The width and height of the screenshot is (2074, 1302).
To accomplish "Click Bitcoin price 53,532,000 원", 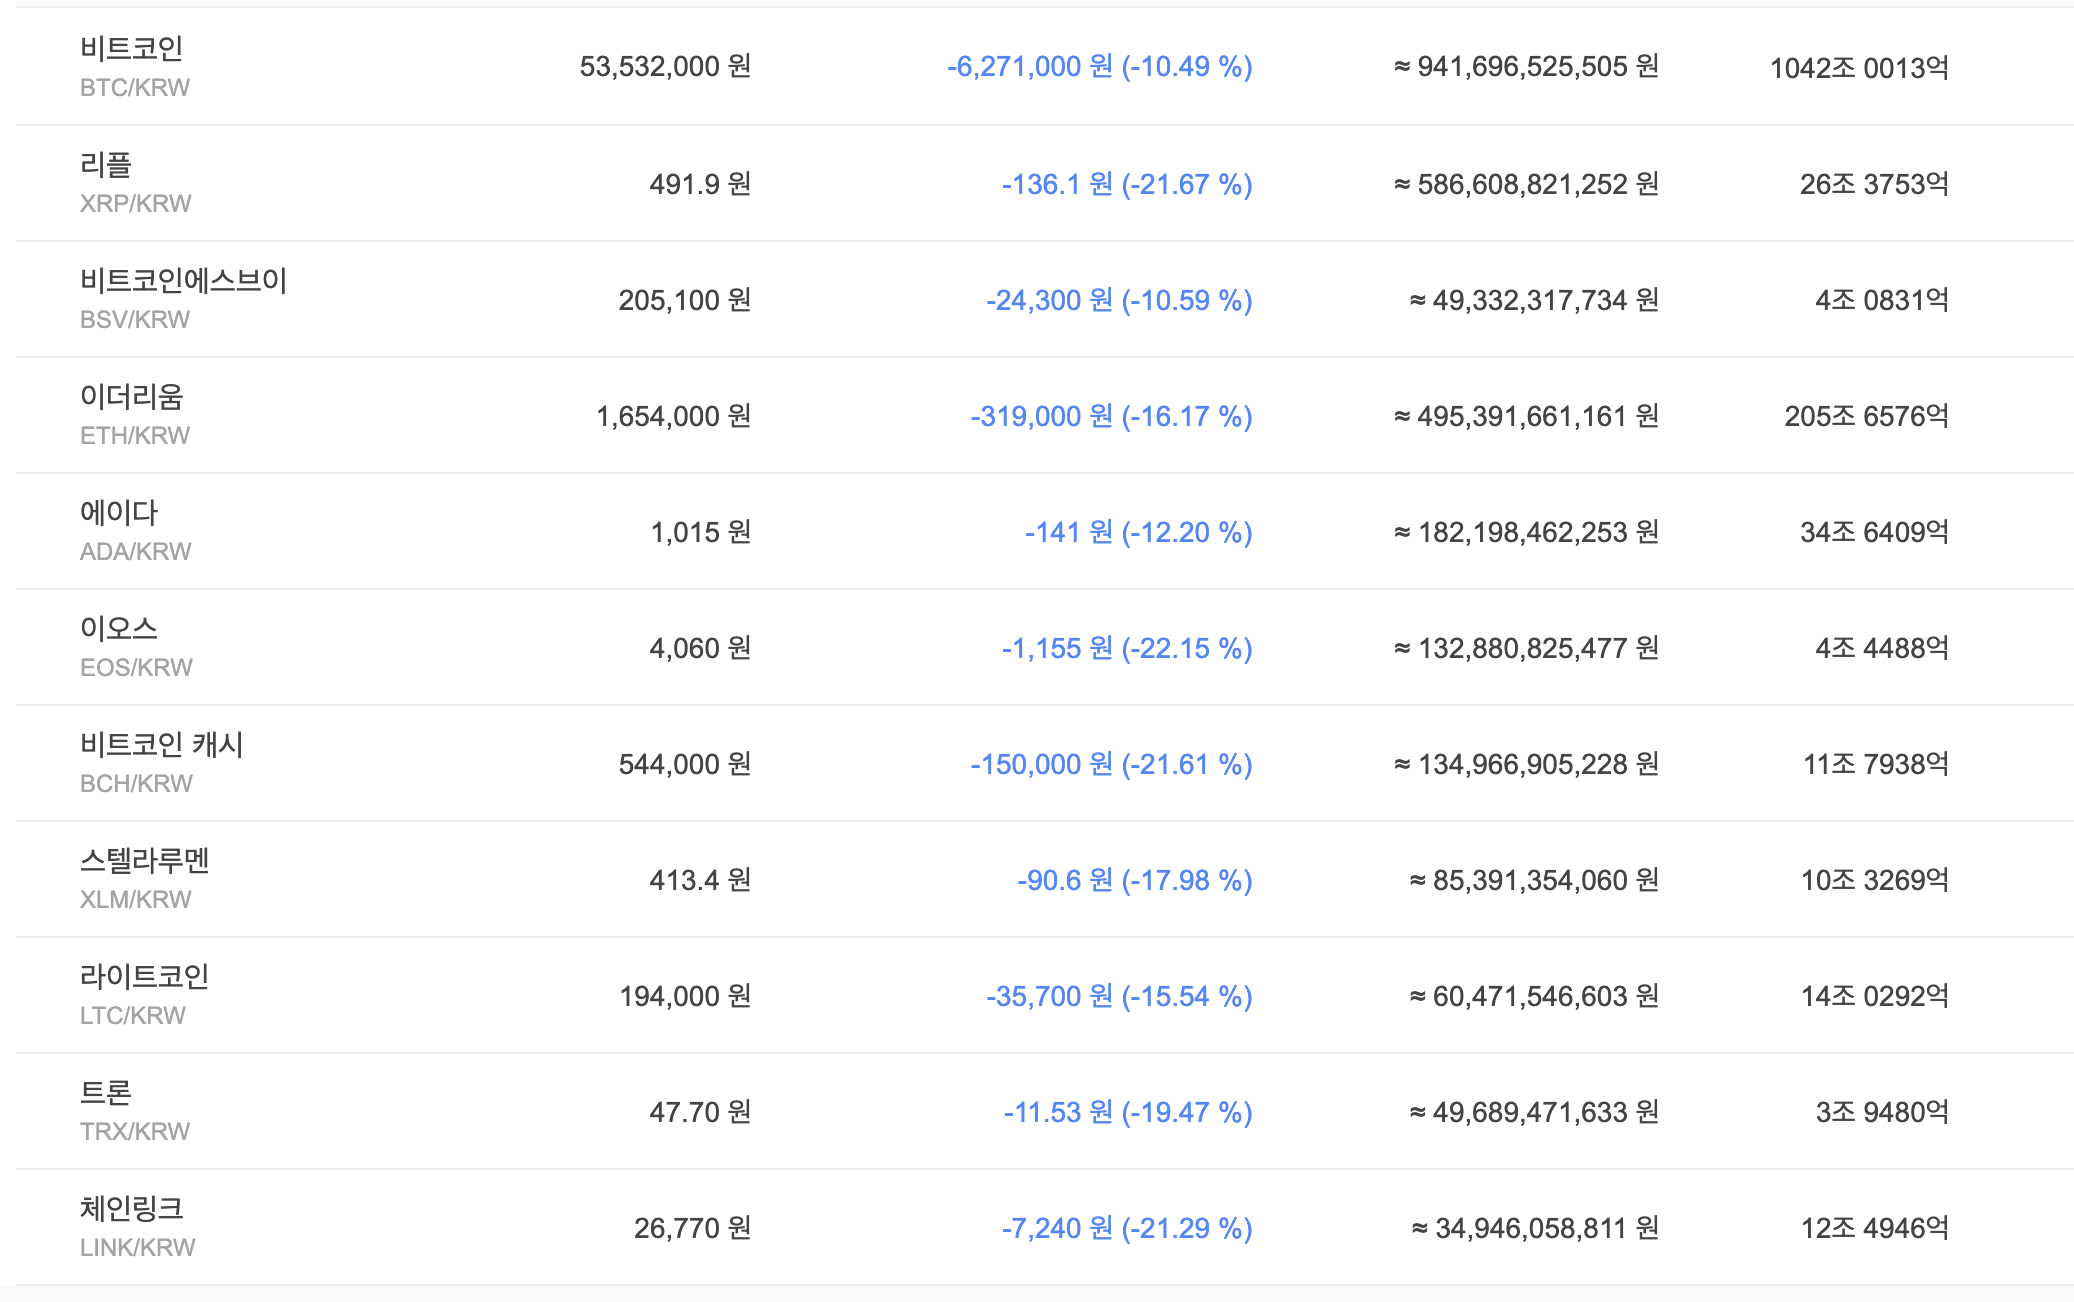I will 665,67.
